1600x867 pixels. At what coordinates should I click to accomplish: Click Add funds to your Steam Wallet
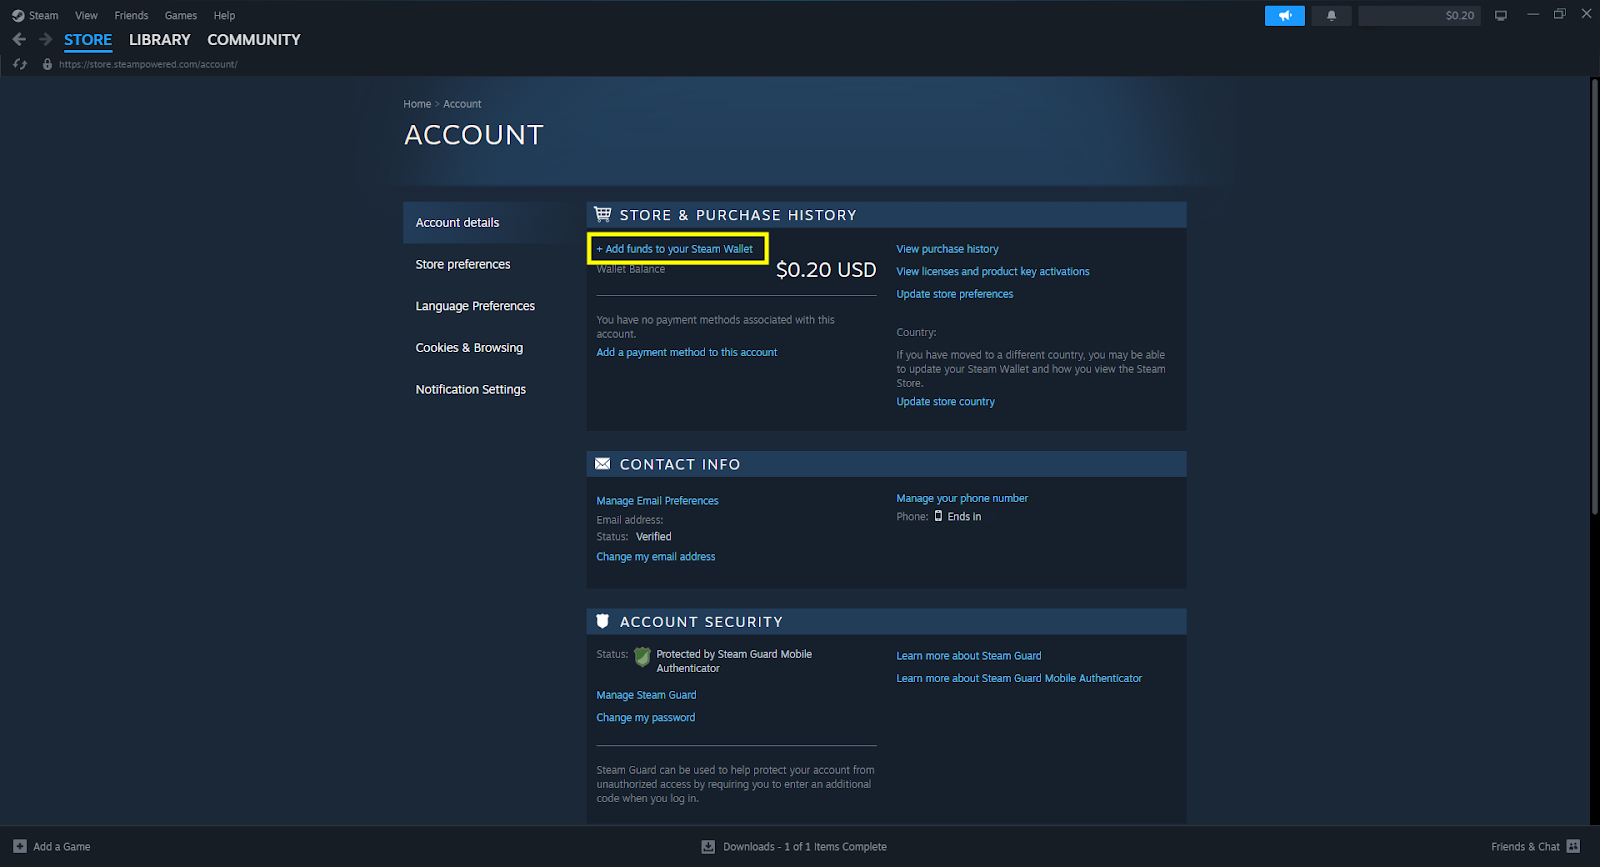(x=675, y=249)
